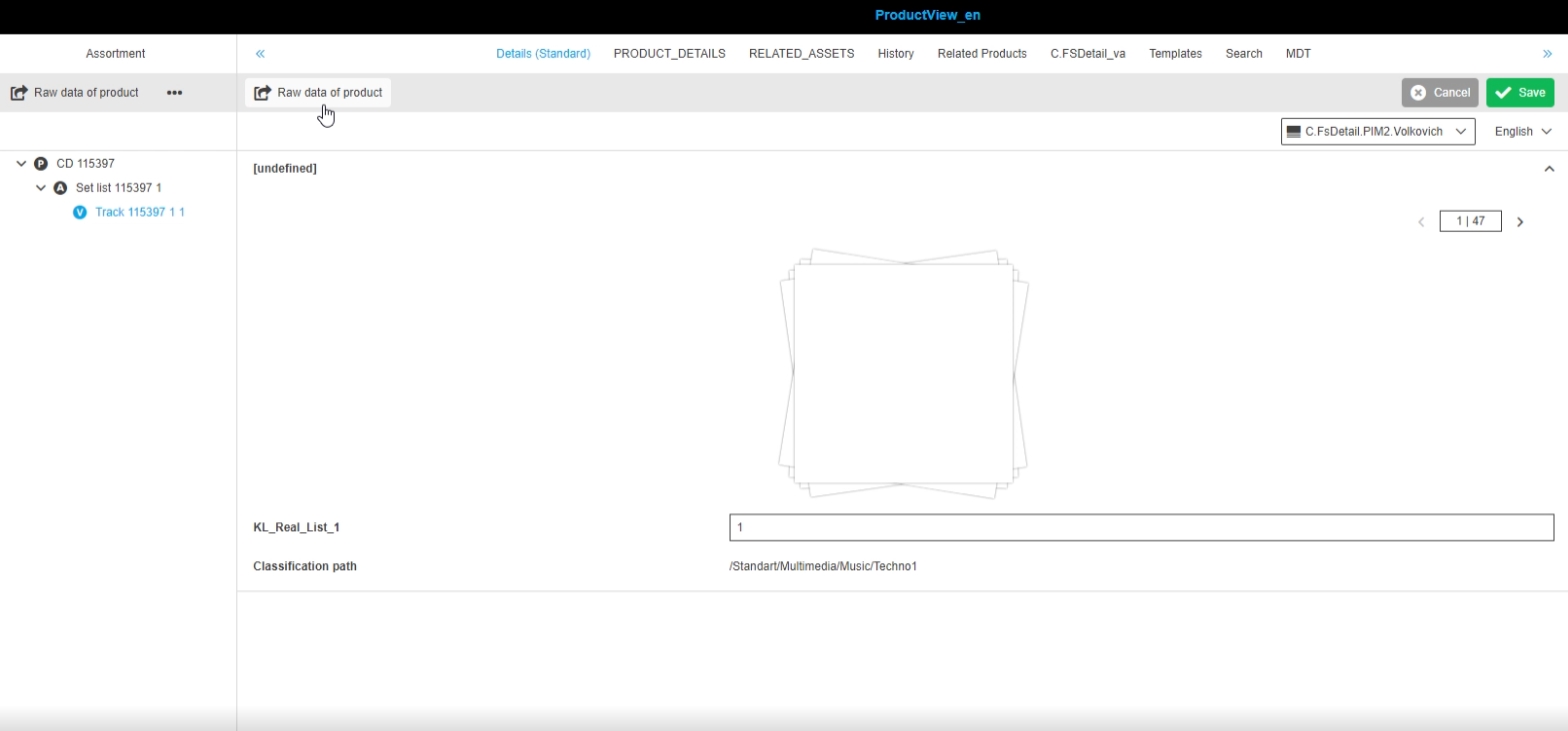
Task: Click the three-dots more options icon
Action: point(174,93)
